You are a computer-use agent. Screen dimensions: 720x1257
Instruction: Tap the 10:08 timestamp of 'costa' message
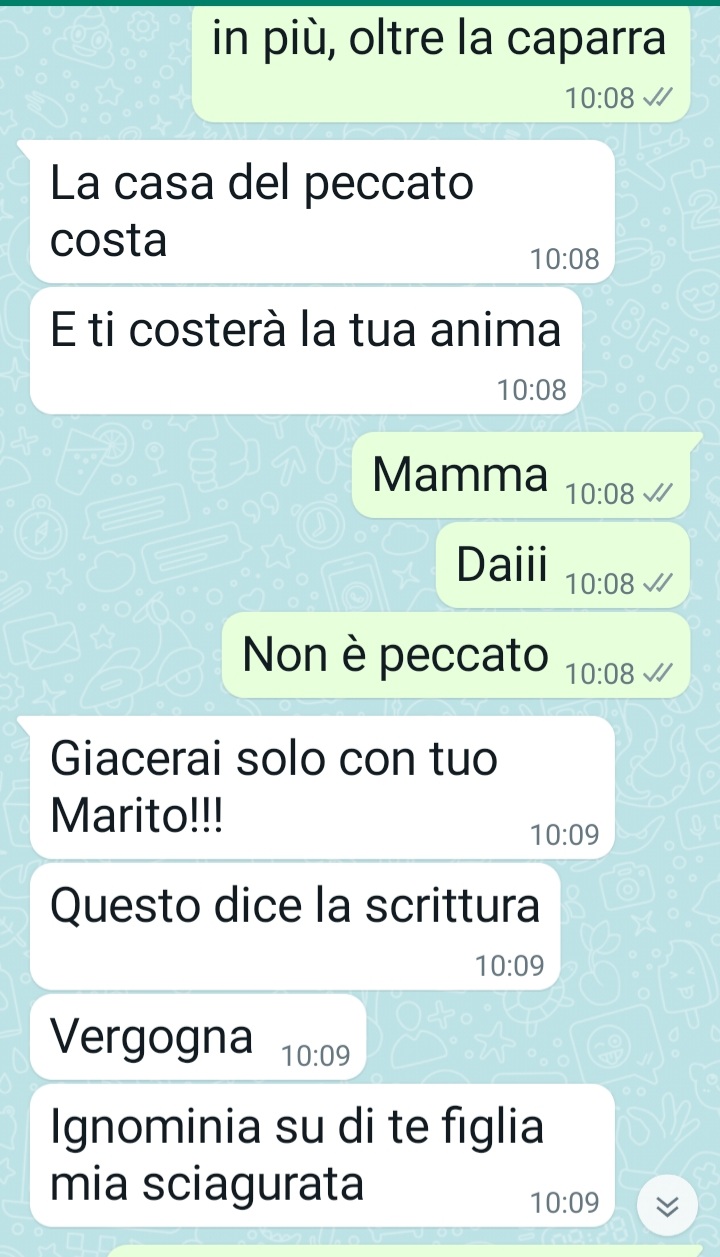[x=565, y=260]
